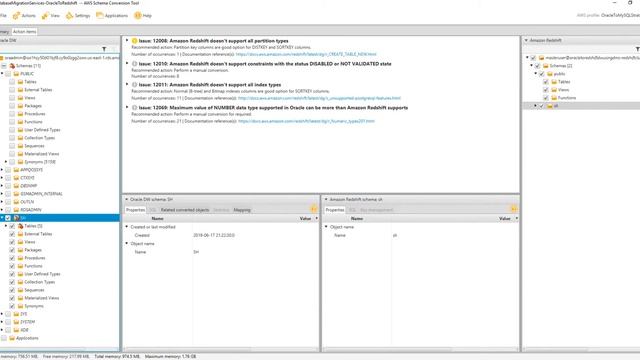The height and width of the screenshot is (360, 640).
Task: Open the Applications menu
Action: point(112,16)
